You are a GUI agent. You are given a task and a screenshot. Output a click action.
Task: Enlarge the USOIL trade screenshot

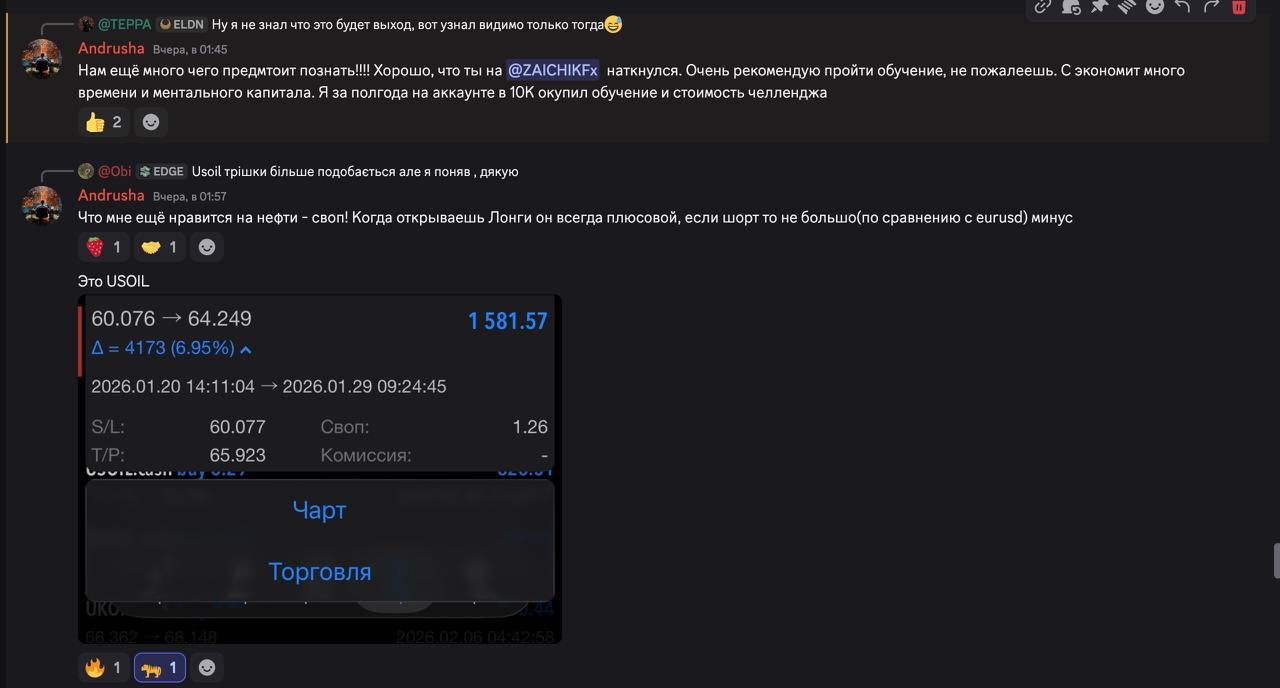pyautogui.click(x=320, y=468)
